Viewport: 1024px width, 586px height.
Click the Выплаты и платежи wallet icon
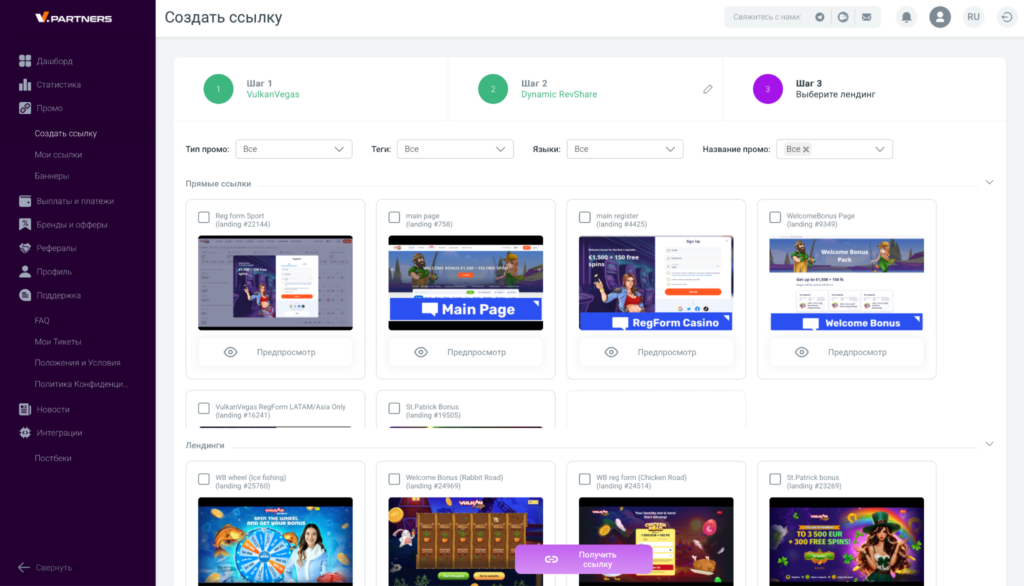[x=25, y=201]
